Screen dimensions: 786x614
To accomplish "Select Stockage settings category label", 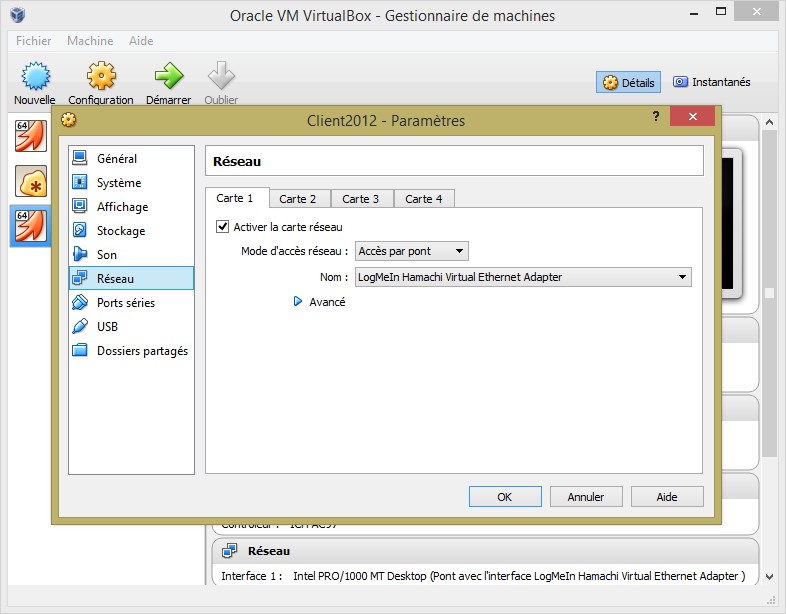I will (121, 231).
